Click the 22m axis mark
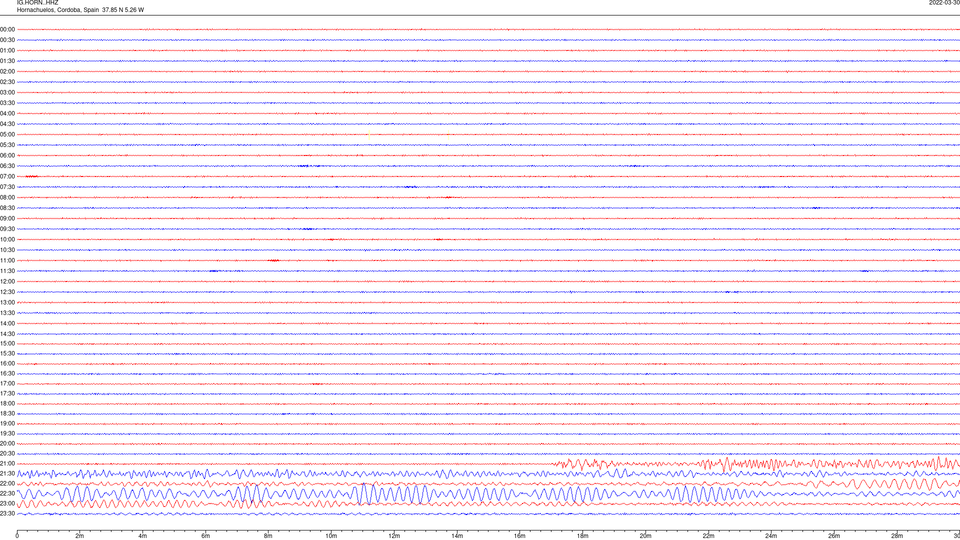 [x=708, y=536]
